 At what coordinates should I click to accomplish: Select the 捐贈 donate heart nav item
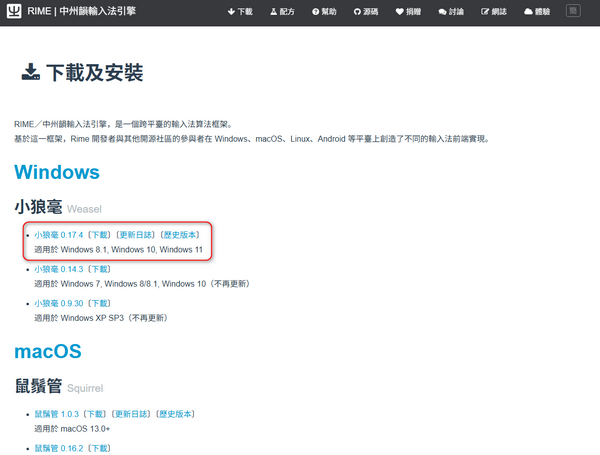pos(408,12)
